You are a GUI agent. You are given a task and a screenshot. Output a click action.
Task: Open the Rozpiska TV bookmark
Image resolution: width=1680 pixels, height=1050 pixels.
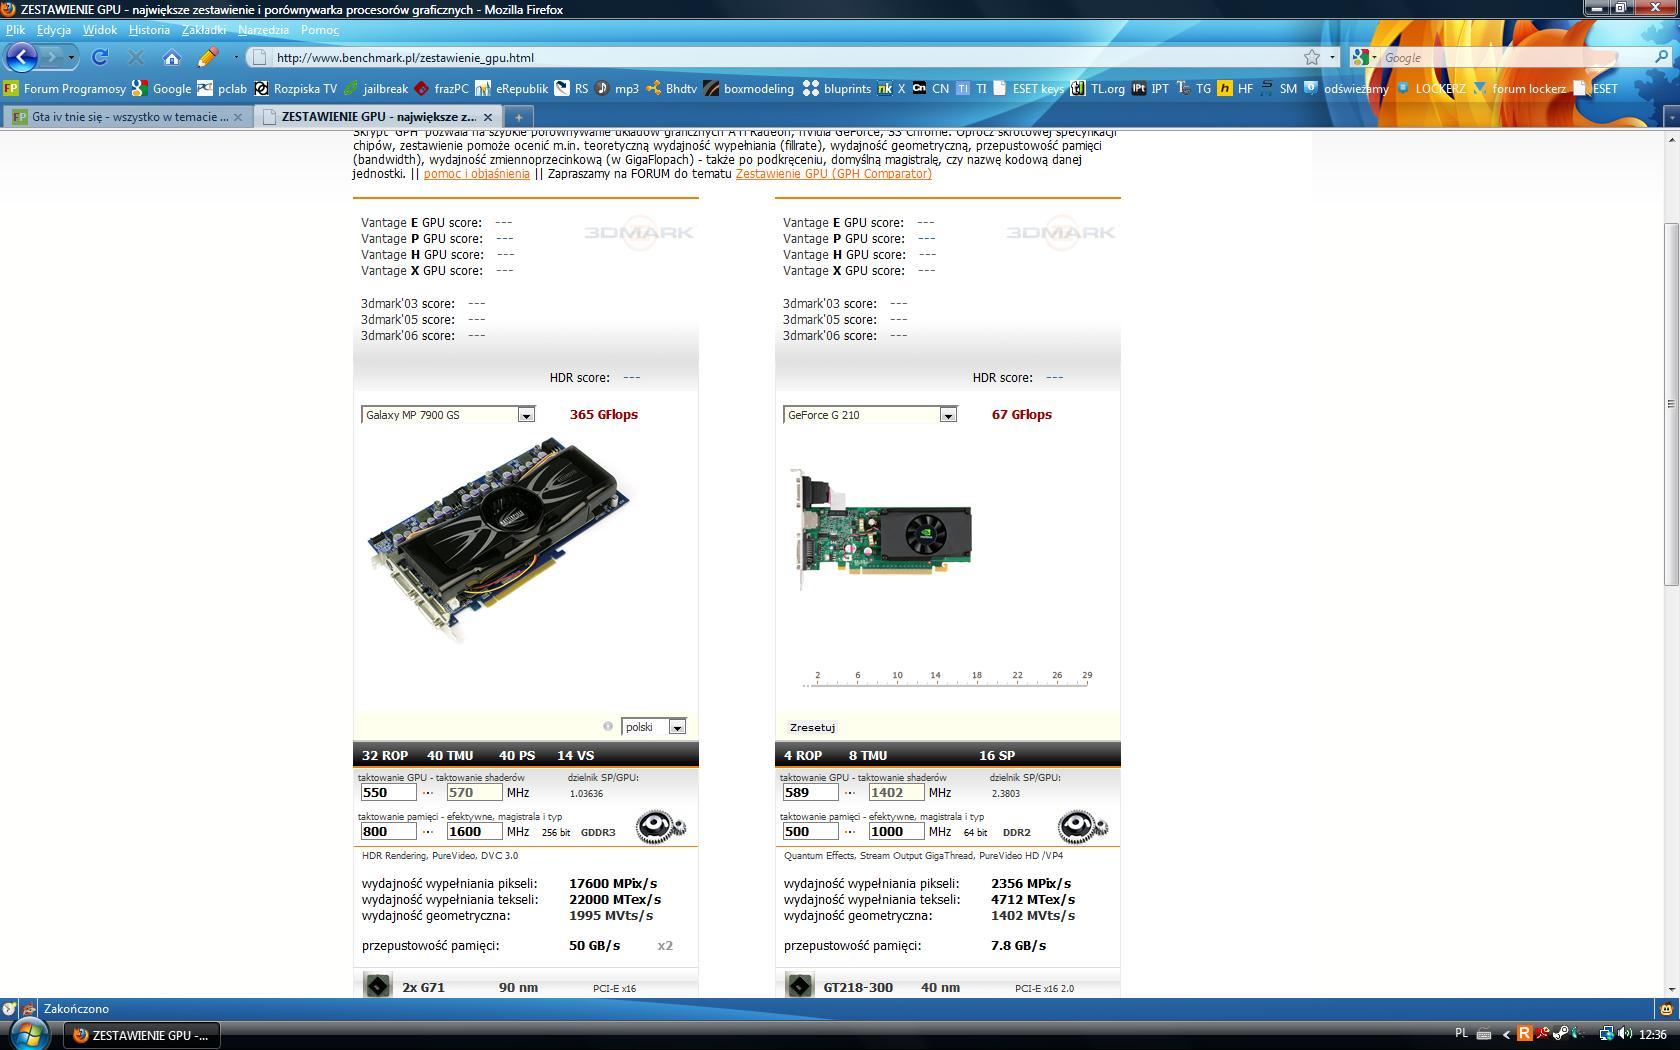coord(296,88)
